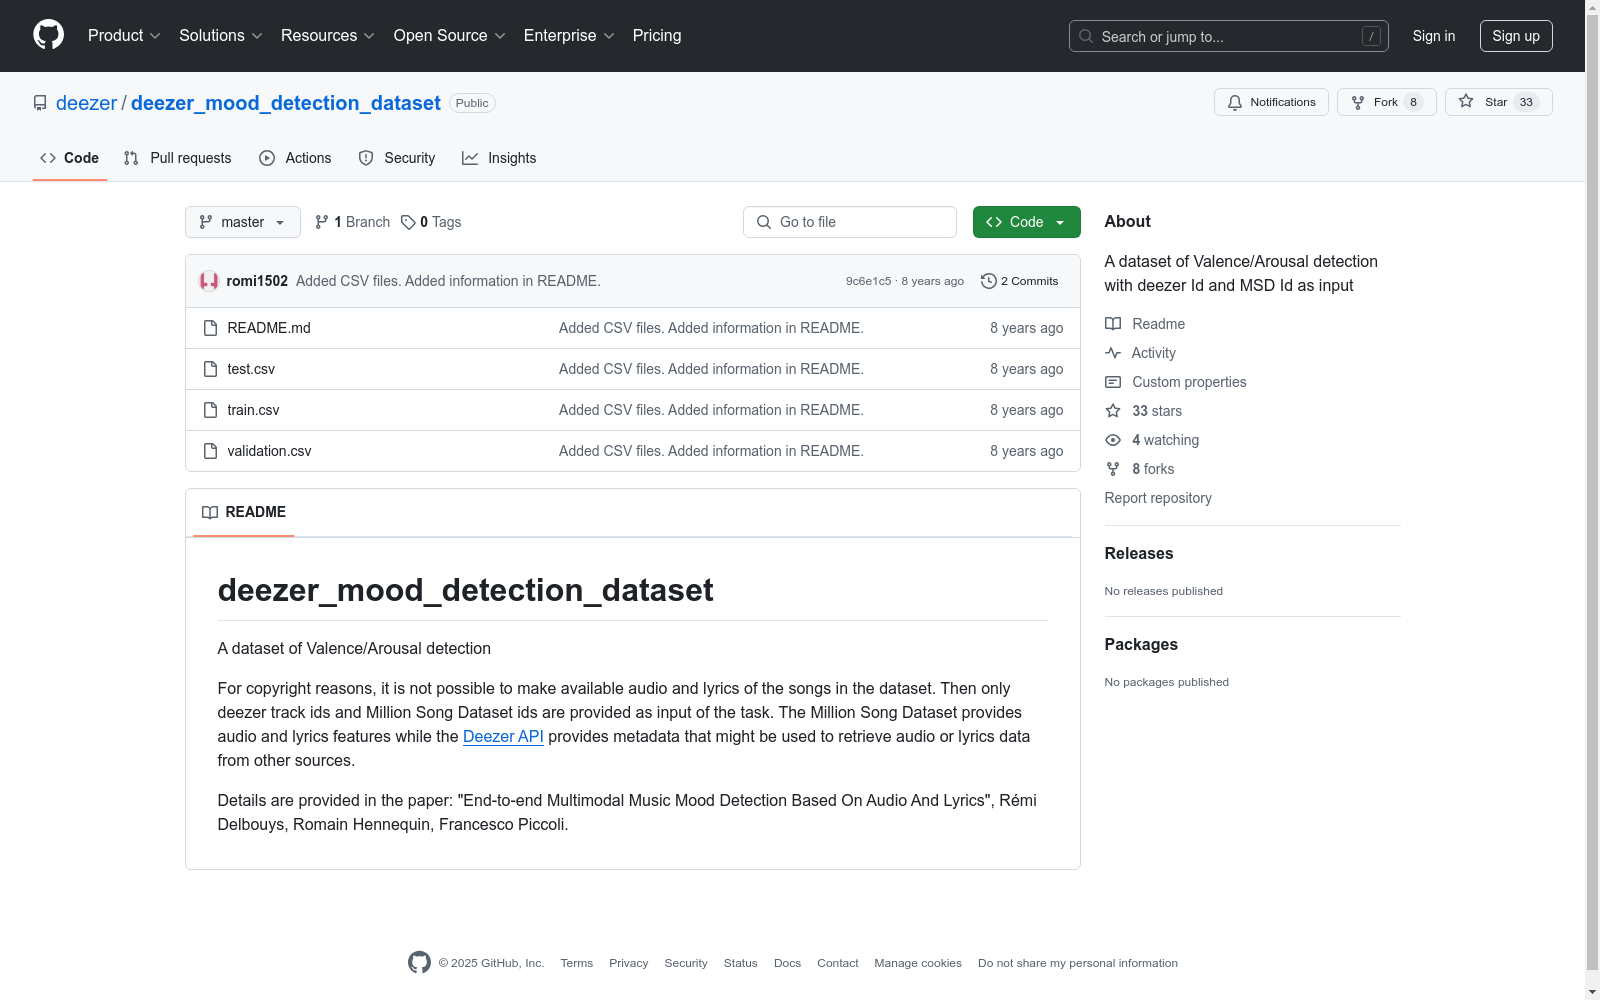Image resolution: width=1600 pixels, height=1000 pixels.
Task: Expand the Open Source menu
Action: pyautogui.click(x=450, y=36)
